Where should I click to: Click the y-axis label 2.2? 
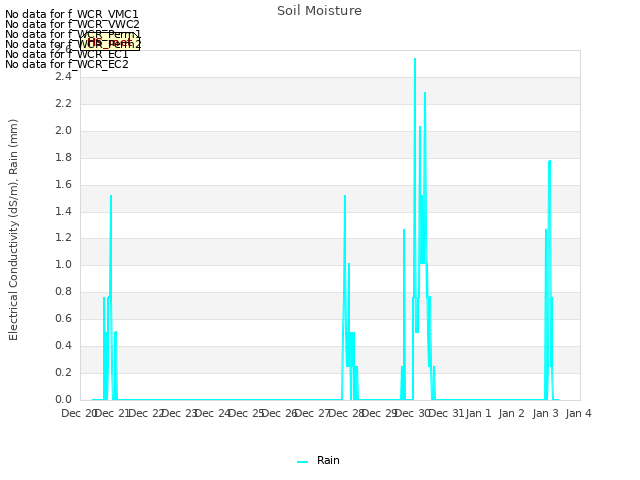pos(63,104)
